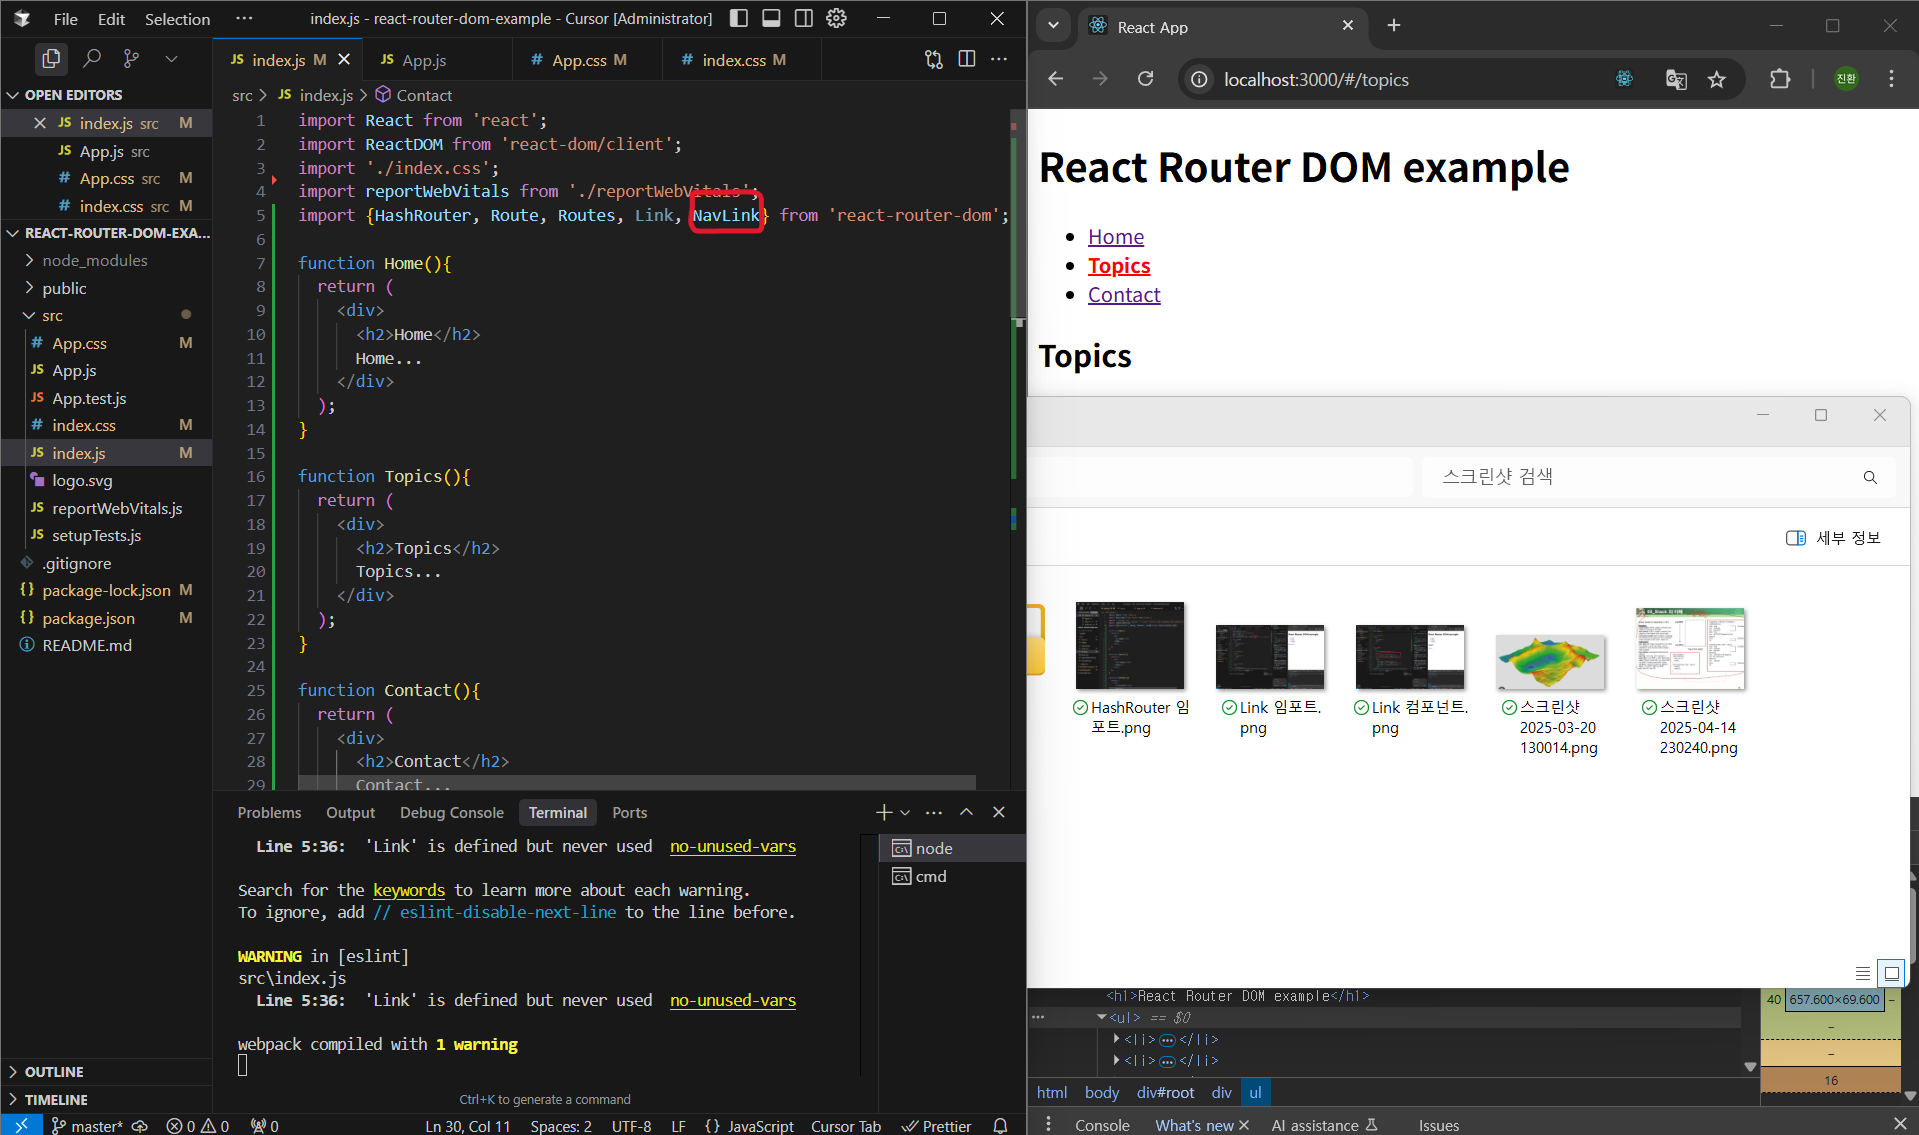Select the HashRouter 임포트.png thumbnail
This screenshot has width=1919, height=1135.
tap(1130, 646)
